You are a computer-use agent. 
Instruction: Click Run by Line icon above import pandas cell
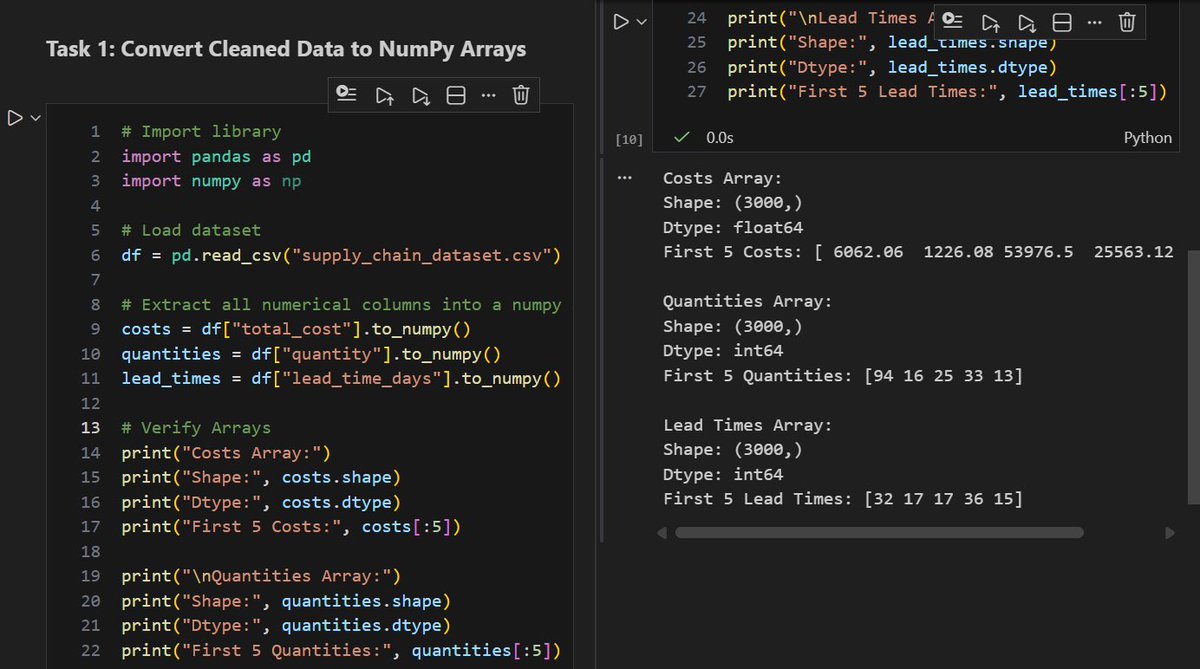coord(347,95)
